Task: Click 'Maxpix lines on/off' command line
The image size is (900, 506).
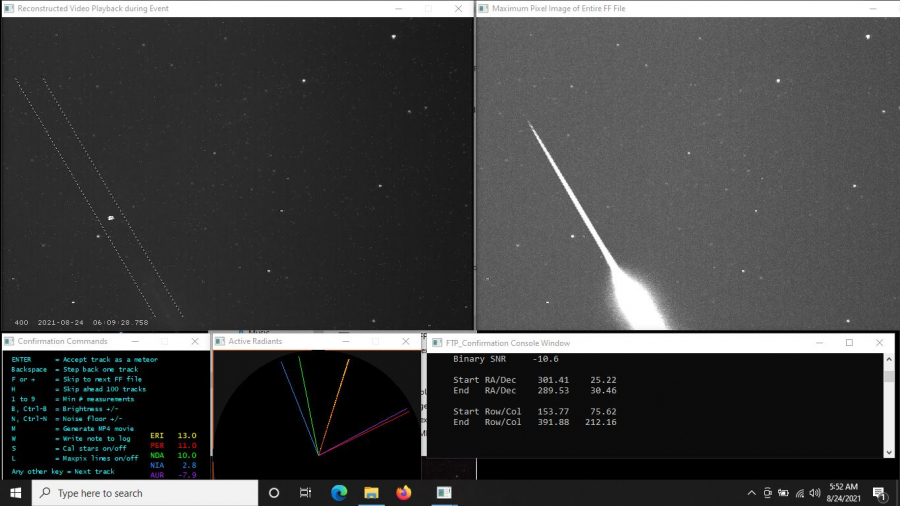Action: tap(75, 458)
